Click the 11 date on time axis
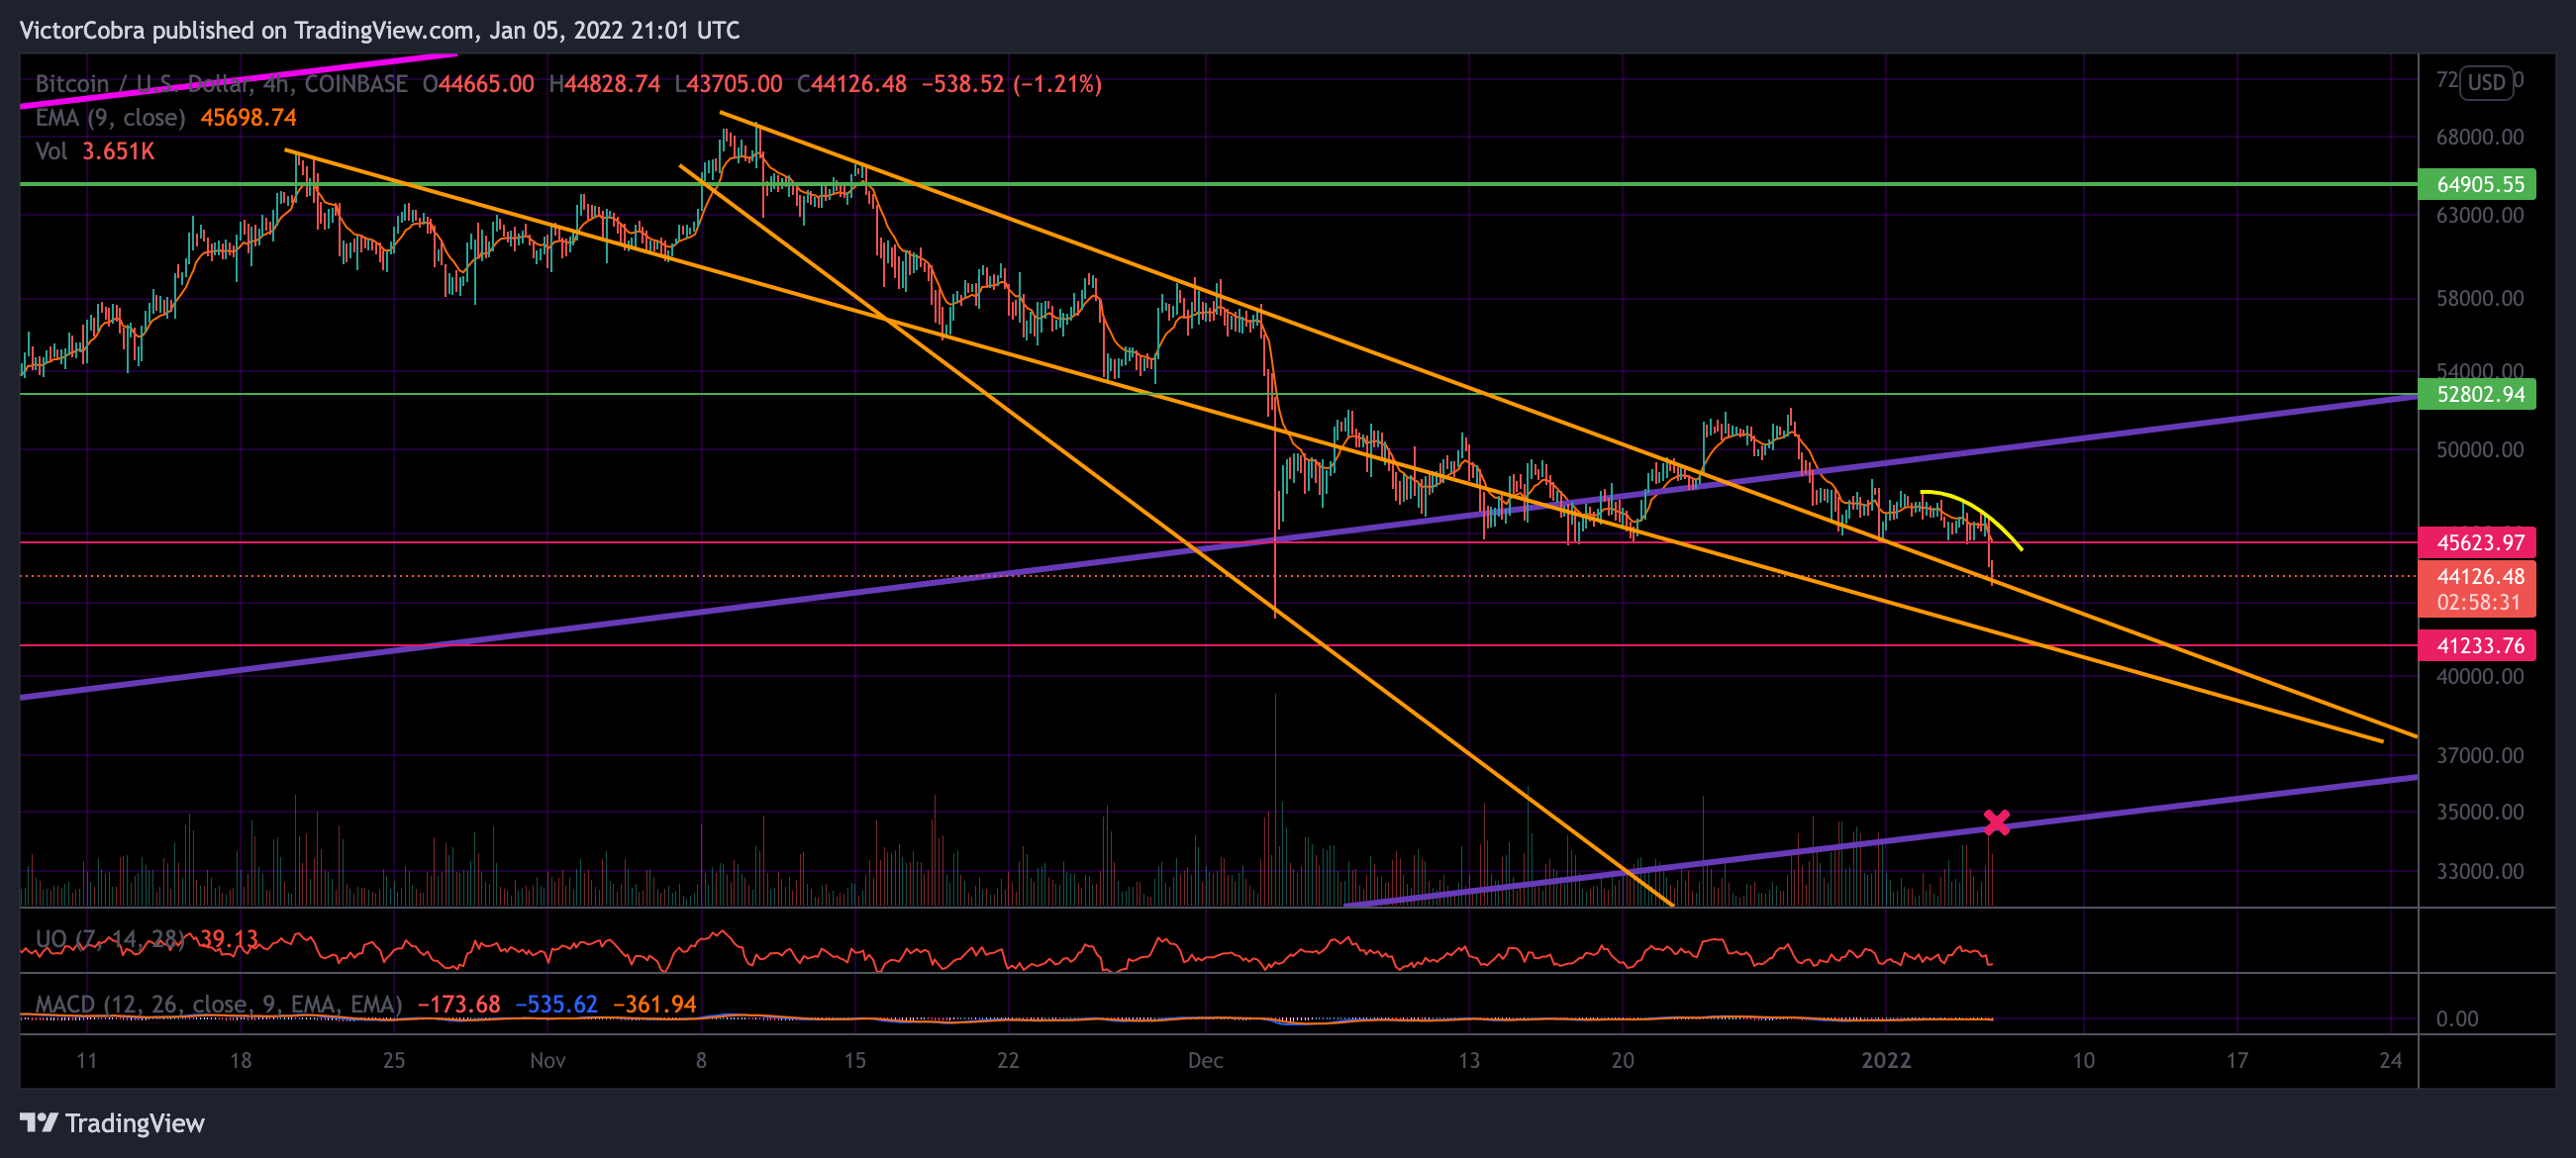2576x1158 pixels. (x=87, y=1060)
